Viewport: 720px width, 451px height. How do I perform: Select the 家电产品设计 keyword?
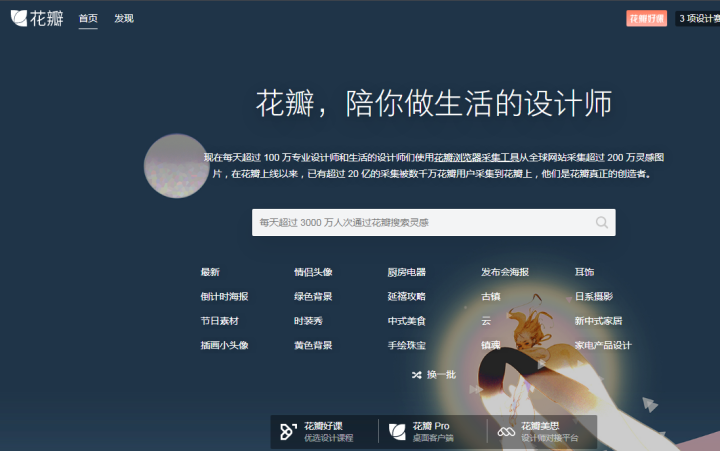pos(603,345)
